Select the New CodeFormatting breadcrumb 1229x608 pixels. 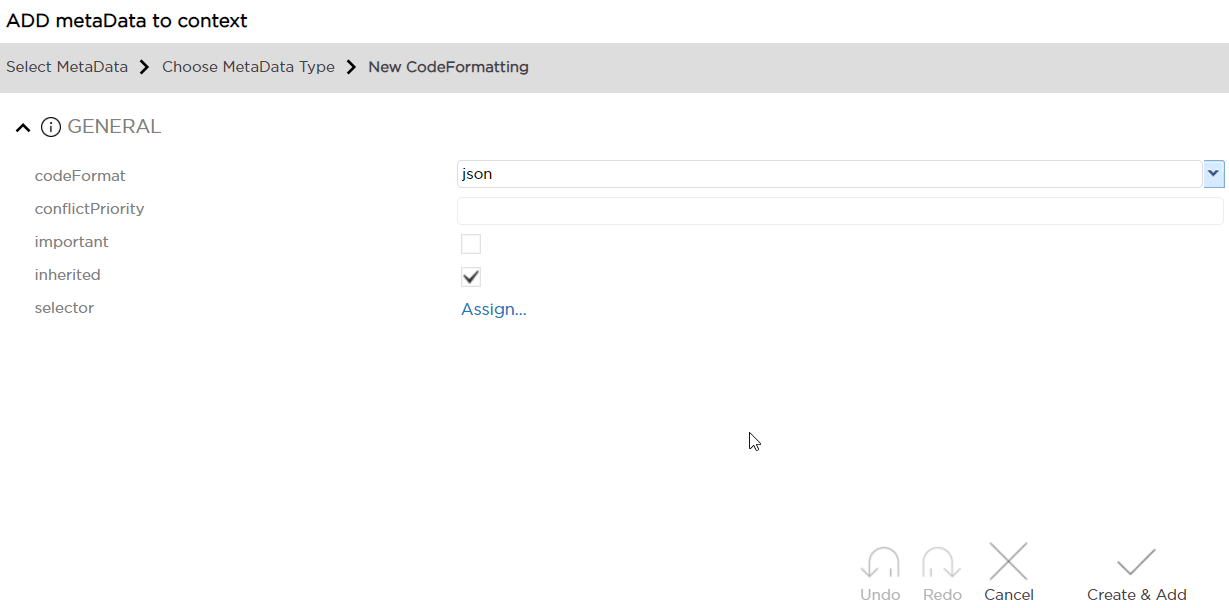pos(448,67)
